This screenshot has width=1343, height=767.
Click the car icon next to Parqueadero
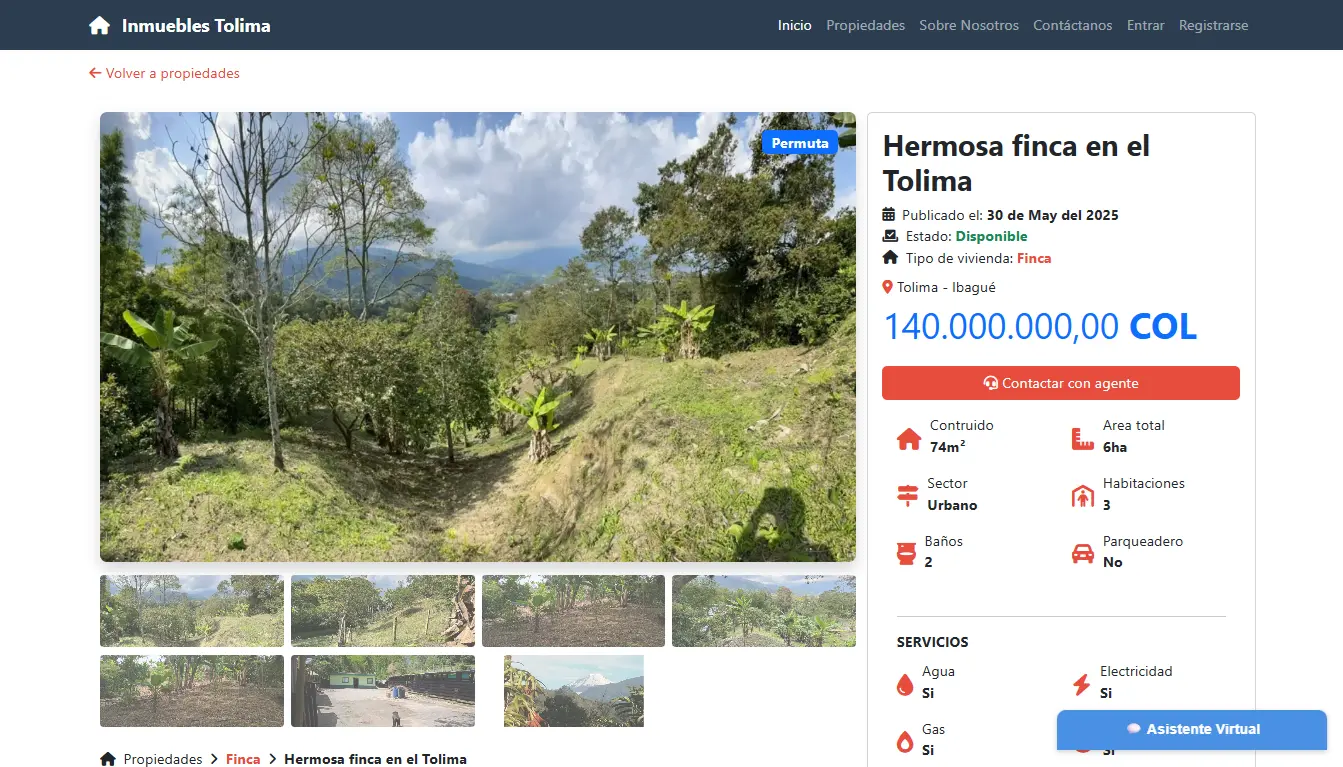click(x=1084, y=552)
